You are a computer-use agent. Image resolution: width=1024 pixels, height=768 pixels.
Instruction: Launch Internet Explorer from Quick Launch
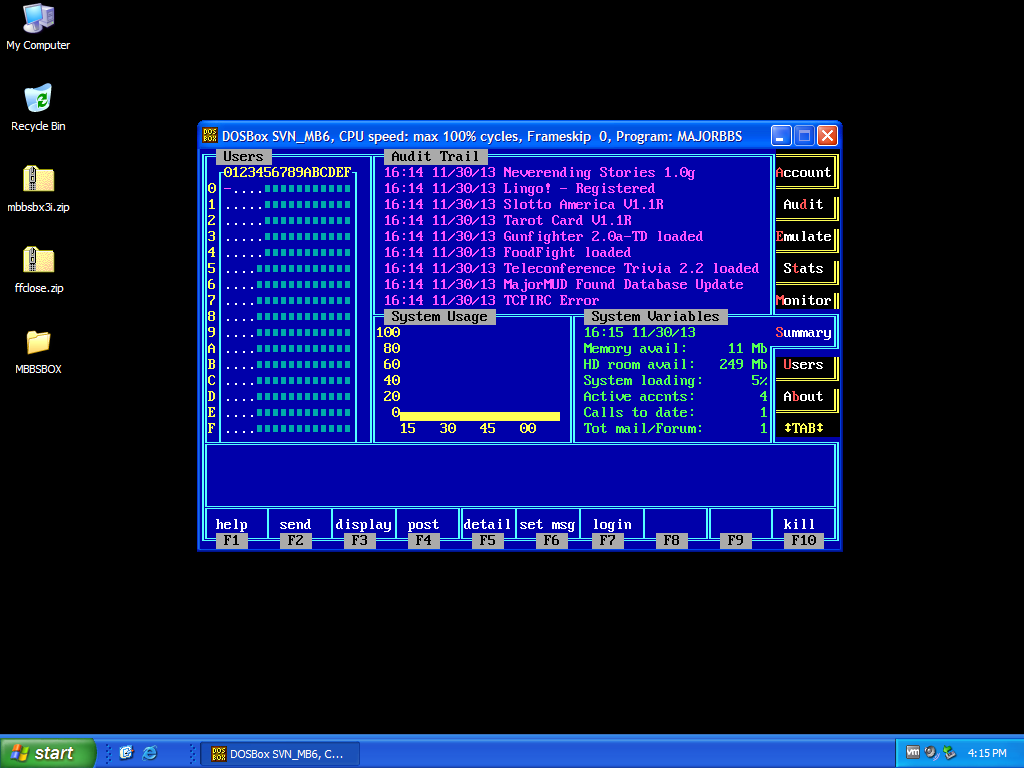click(x=150, y=753)
